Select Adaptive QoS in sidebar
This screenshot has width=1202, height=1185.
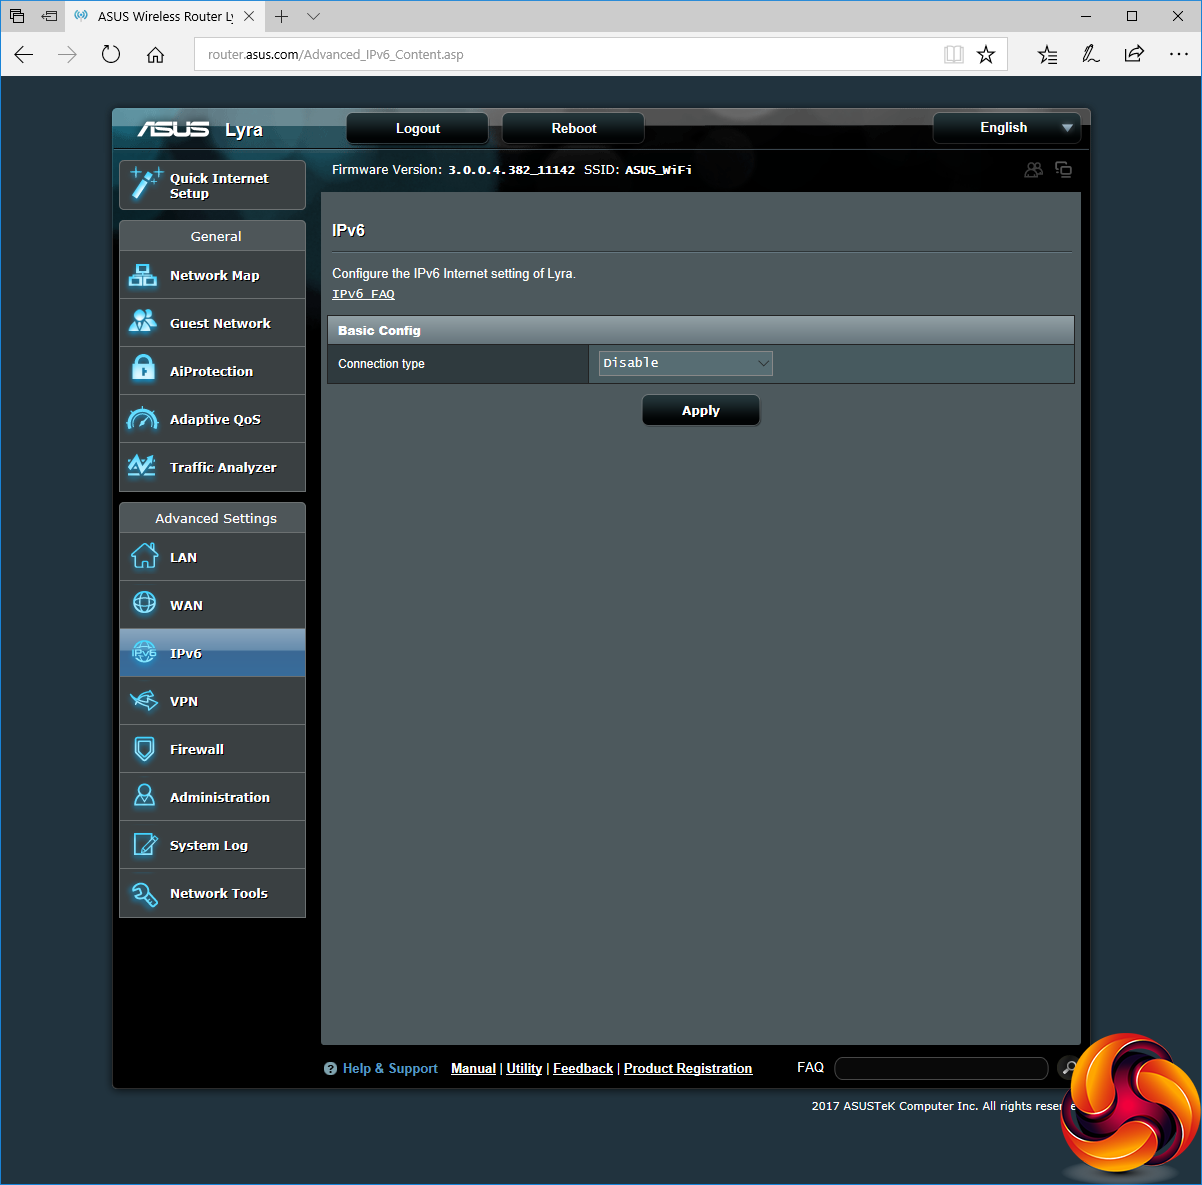(212, 419)
